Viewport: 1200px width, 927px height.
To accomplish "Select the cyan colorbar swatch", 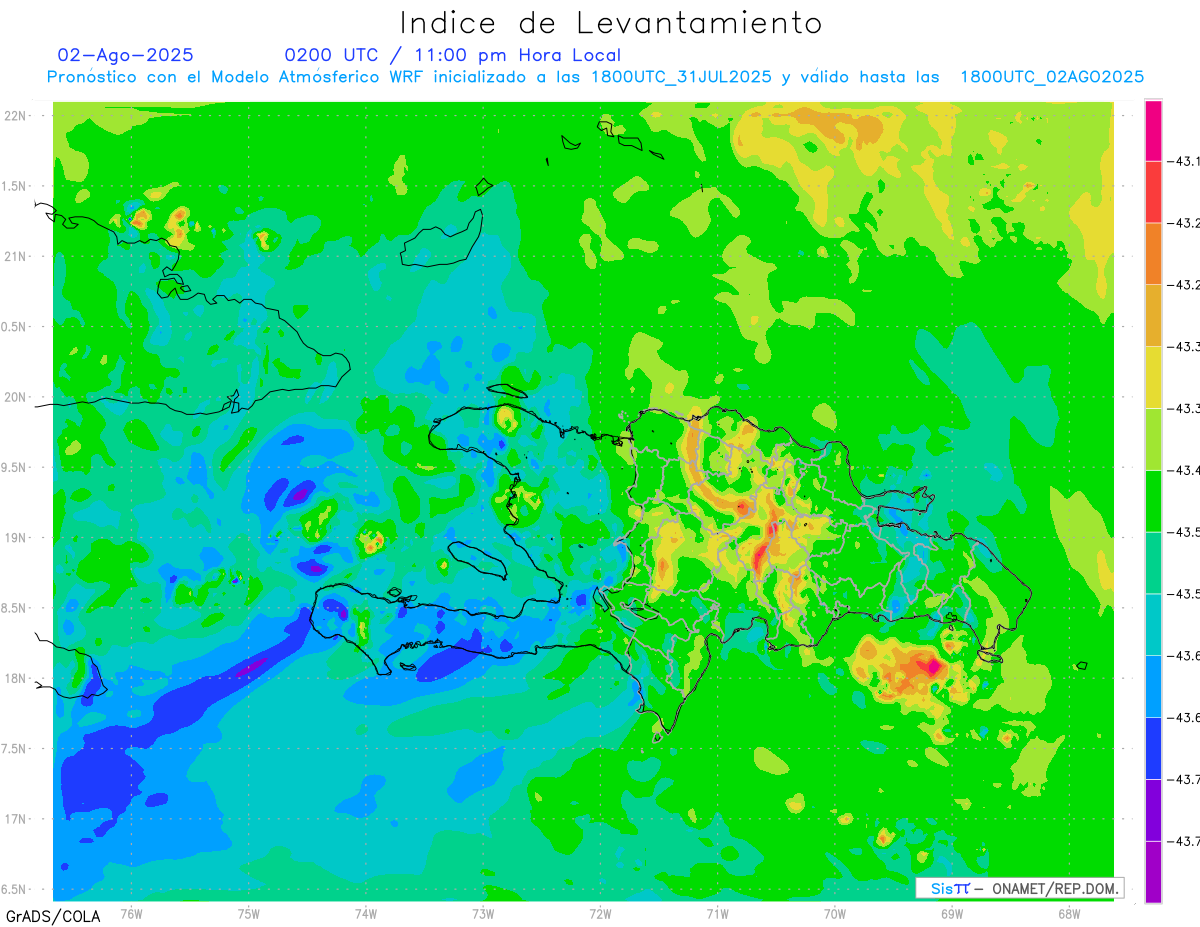I will 1153,625.
